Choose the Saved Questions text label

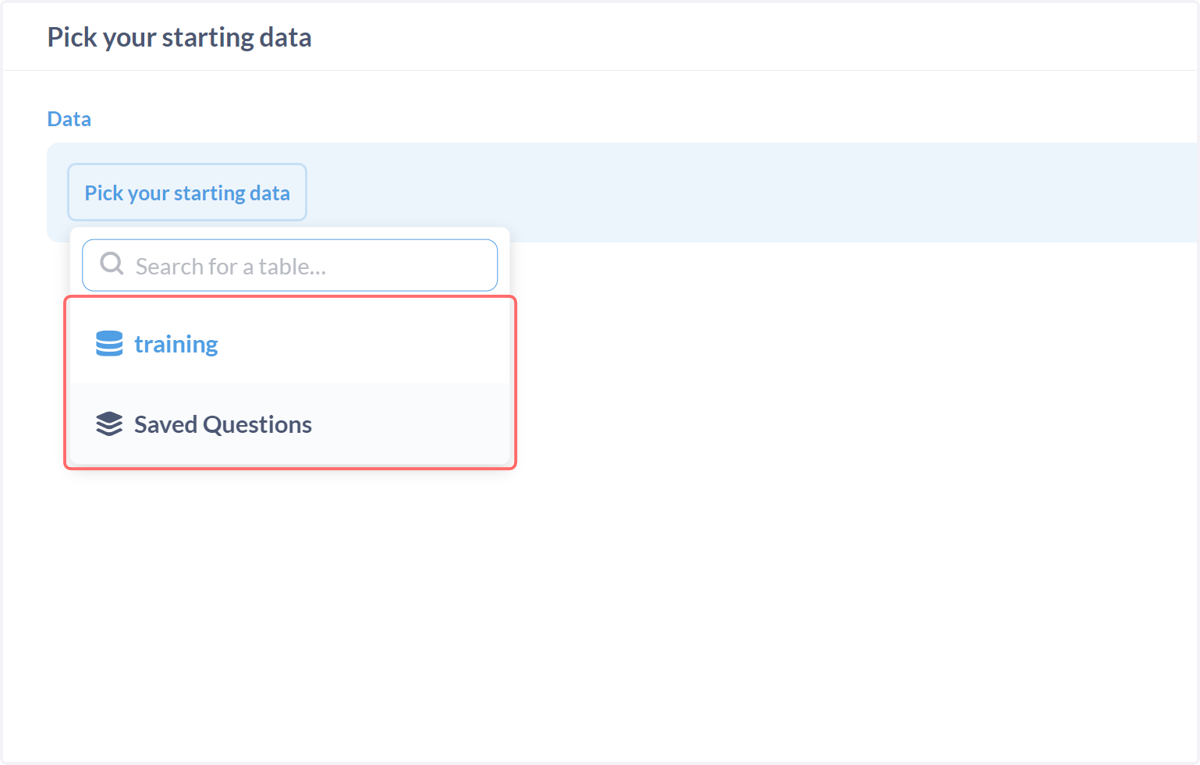tap(223, 424)
